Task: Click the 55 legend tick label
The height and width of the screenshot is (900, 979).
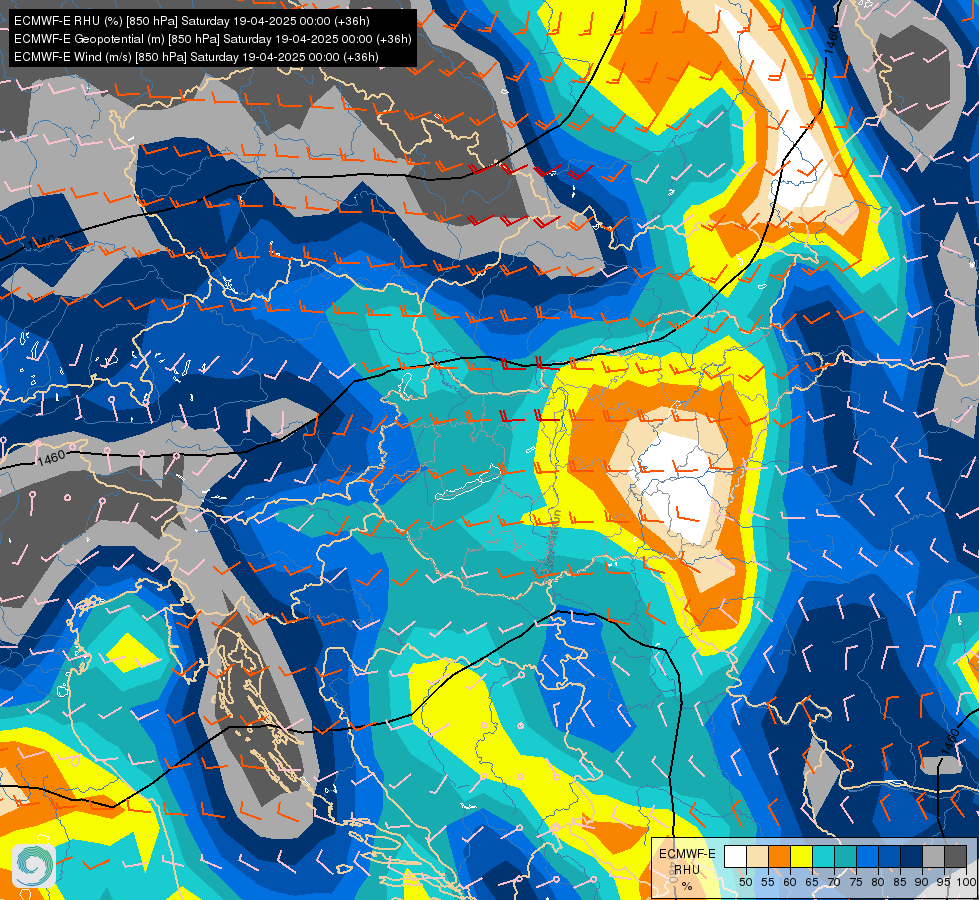Action: coord(767,883)
